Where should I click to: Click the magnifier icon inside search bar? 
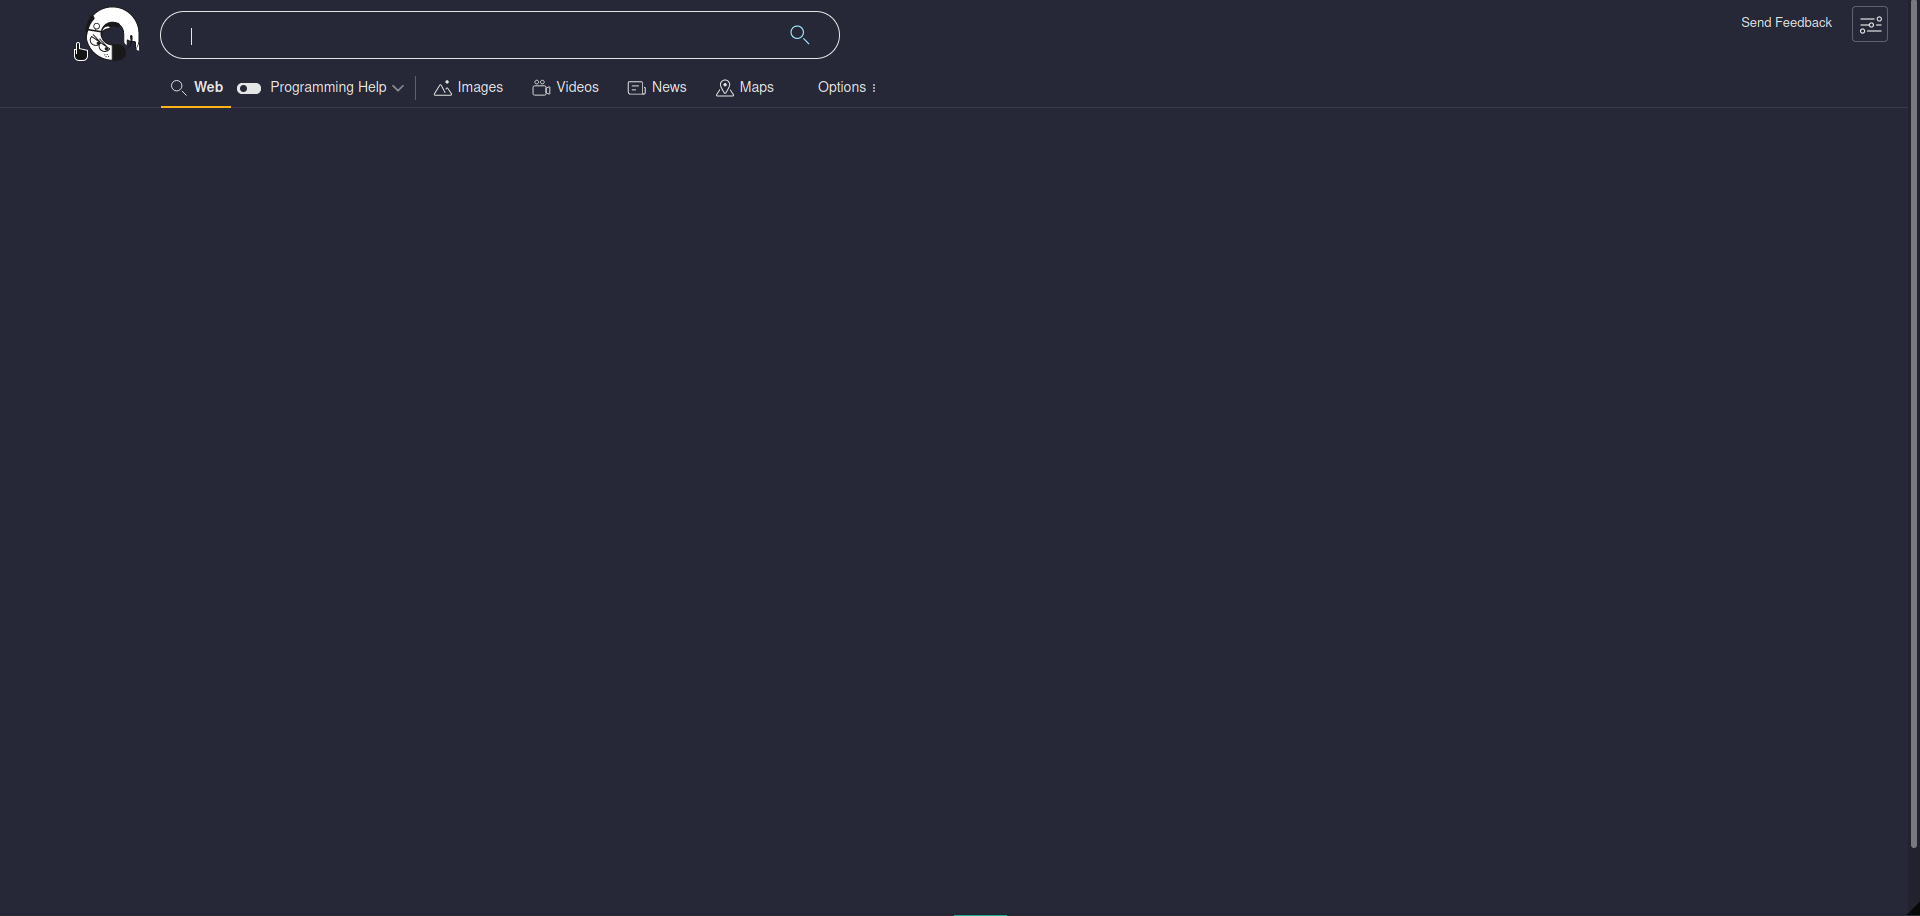pyautogui.click(x=799, y=35)
